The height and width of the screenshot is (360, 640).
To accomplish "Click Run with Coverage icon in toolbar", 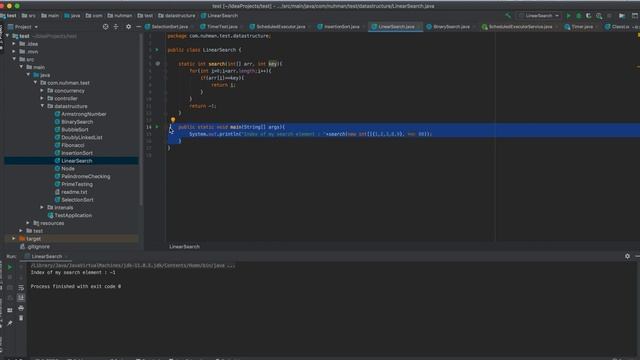I will coord(589,16).
